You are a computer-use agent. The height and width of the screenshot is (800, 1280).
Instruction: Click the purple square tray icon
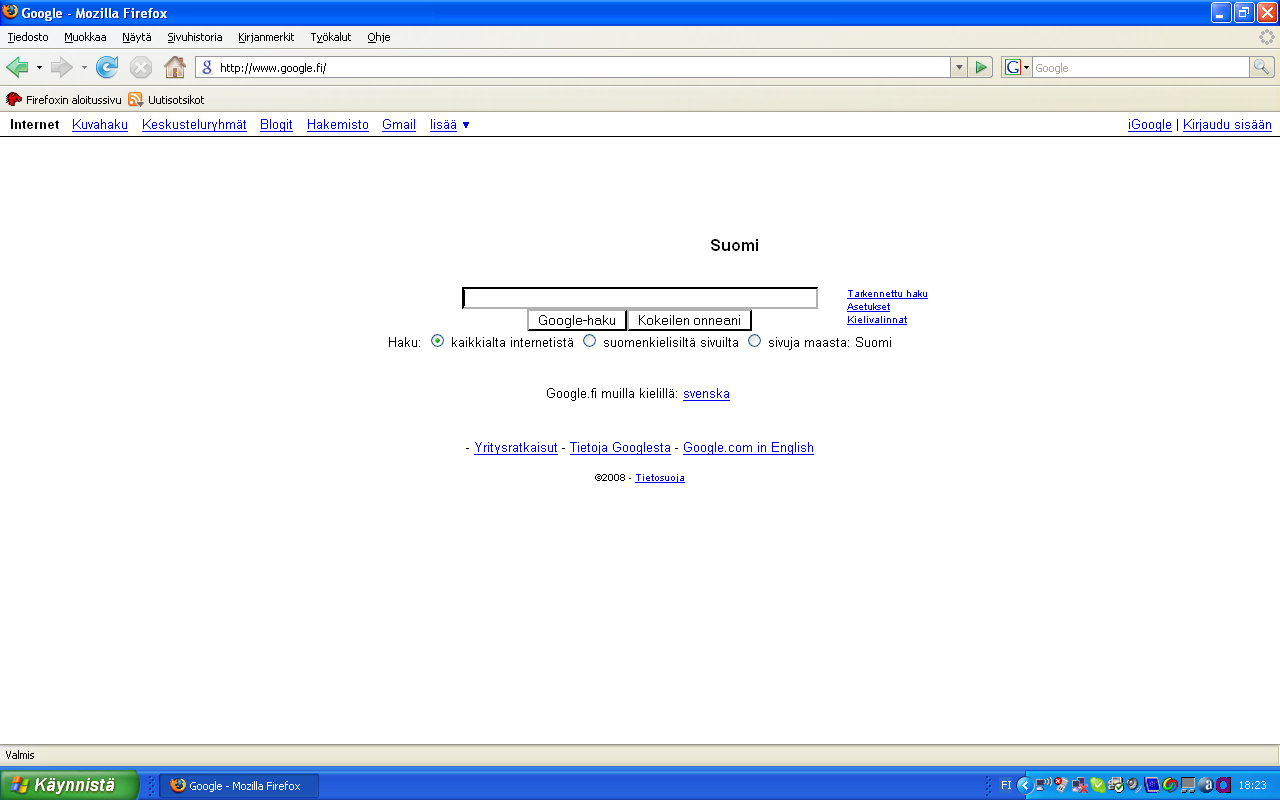[1223, 785]
